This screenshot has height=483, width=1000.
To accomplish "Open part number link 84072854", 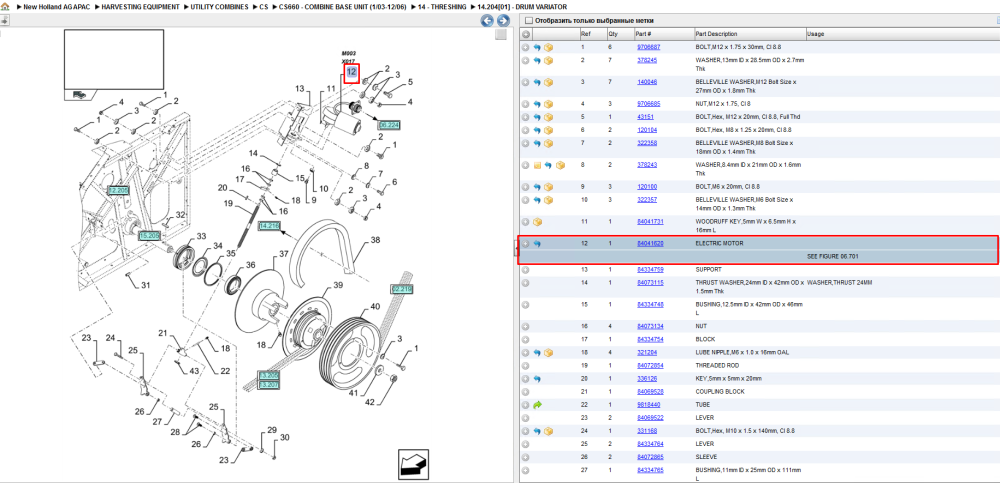I will [650, 366].
